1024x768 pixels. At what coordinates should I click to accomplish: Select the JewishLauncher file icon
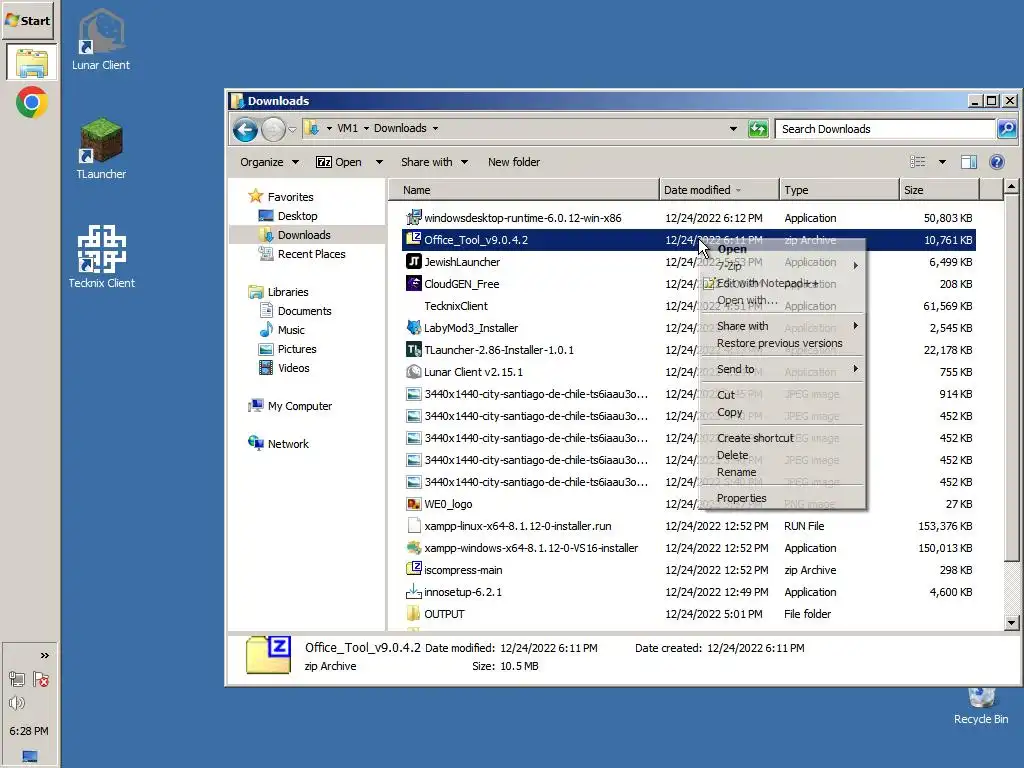point(413,261)
